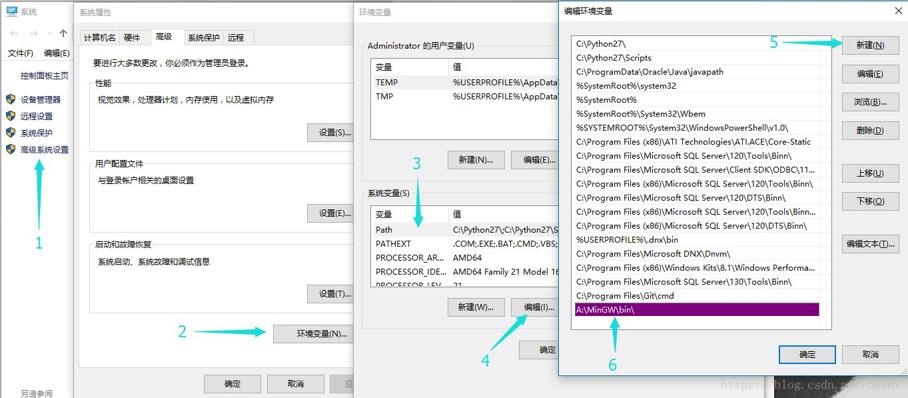Switch to the 计算机名 tab
Viewport: 908px width, 398px height.
100,38
